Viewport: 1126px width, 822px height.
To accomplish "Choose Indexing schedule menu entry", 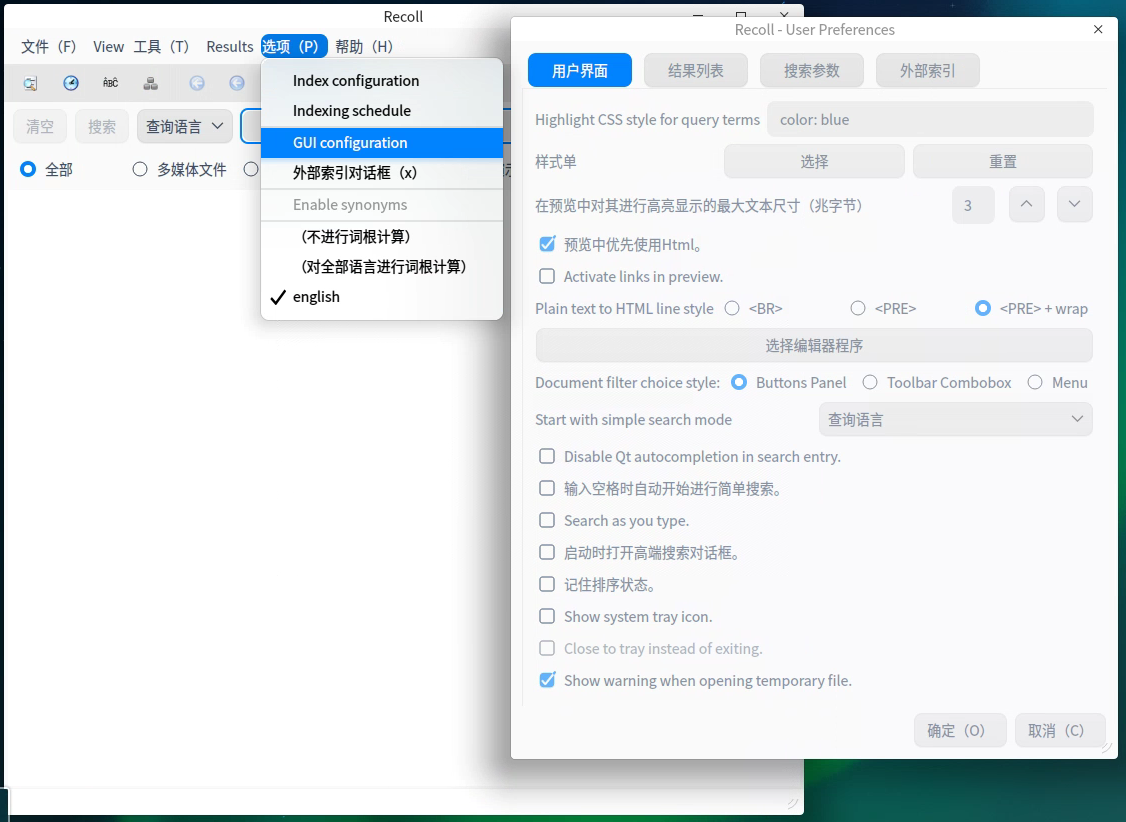I will 382,111.
